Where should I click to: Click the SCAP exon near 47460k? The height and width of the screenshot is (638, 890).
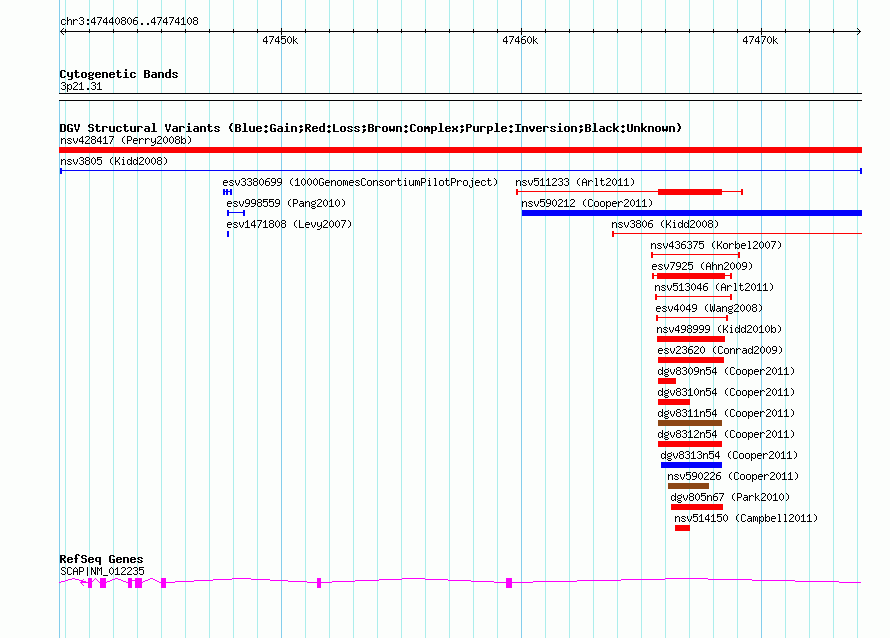pyautogui.click(x=509, y=583)
